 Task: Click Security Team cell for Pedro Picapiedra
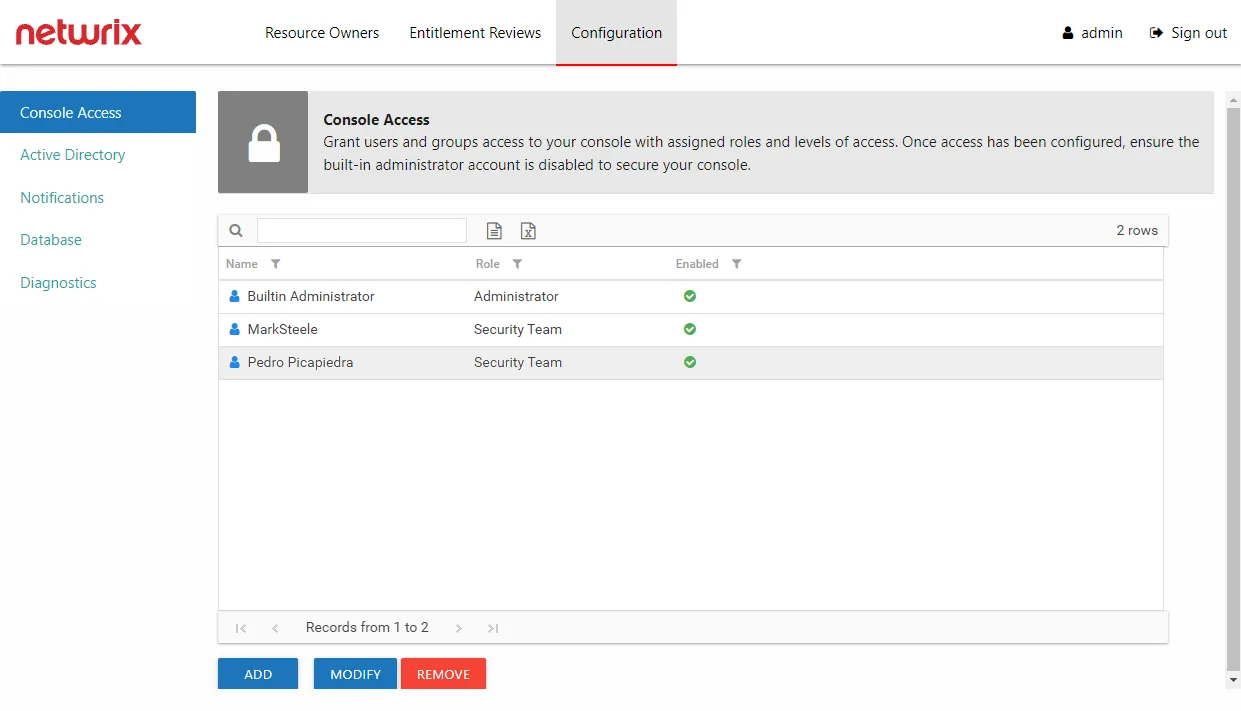tap(518, 362)
